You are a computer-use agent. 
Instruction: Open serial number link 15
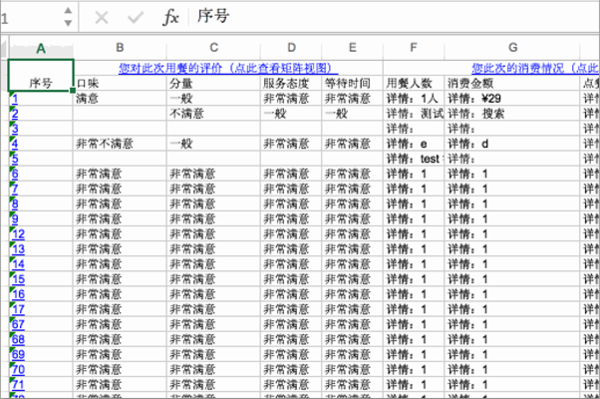18,279
